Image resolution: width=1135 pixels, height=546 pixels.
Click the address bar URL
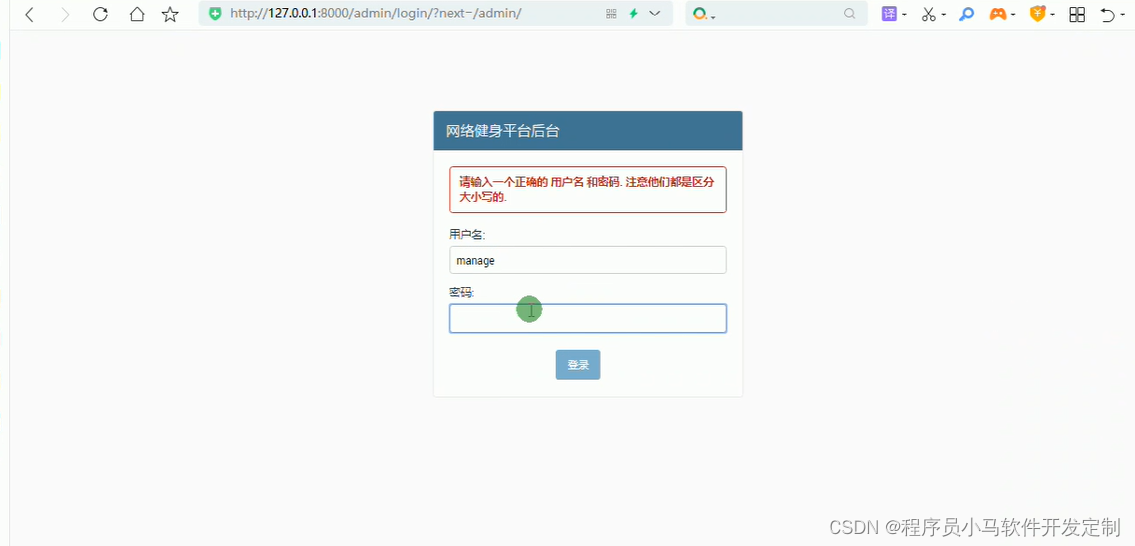376,14
